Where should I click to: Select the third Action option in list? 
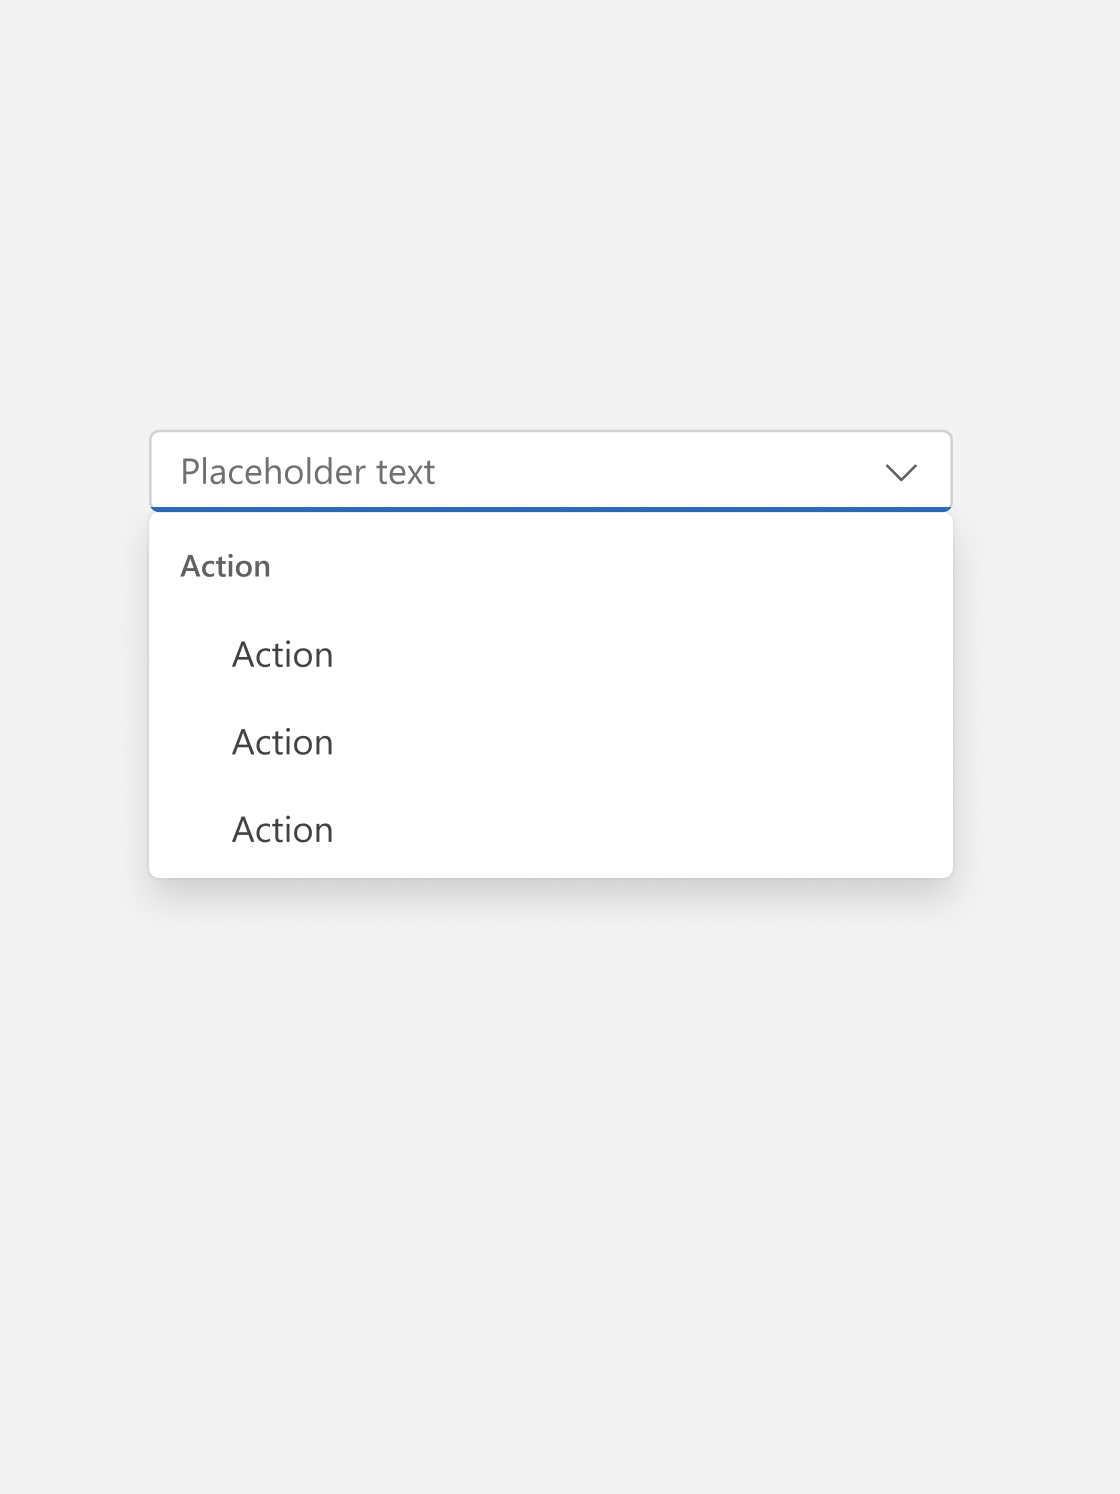click(x=283, y=830)
